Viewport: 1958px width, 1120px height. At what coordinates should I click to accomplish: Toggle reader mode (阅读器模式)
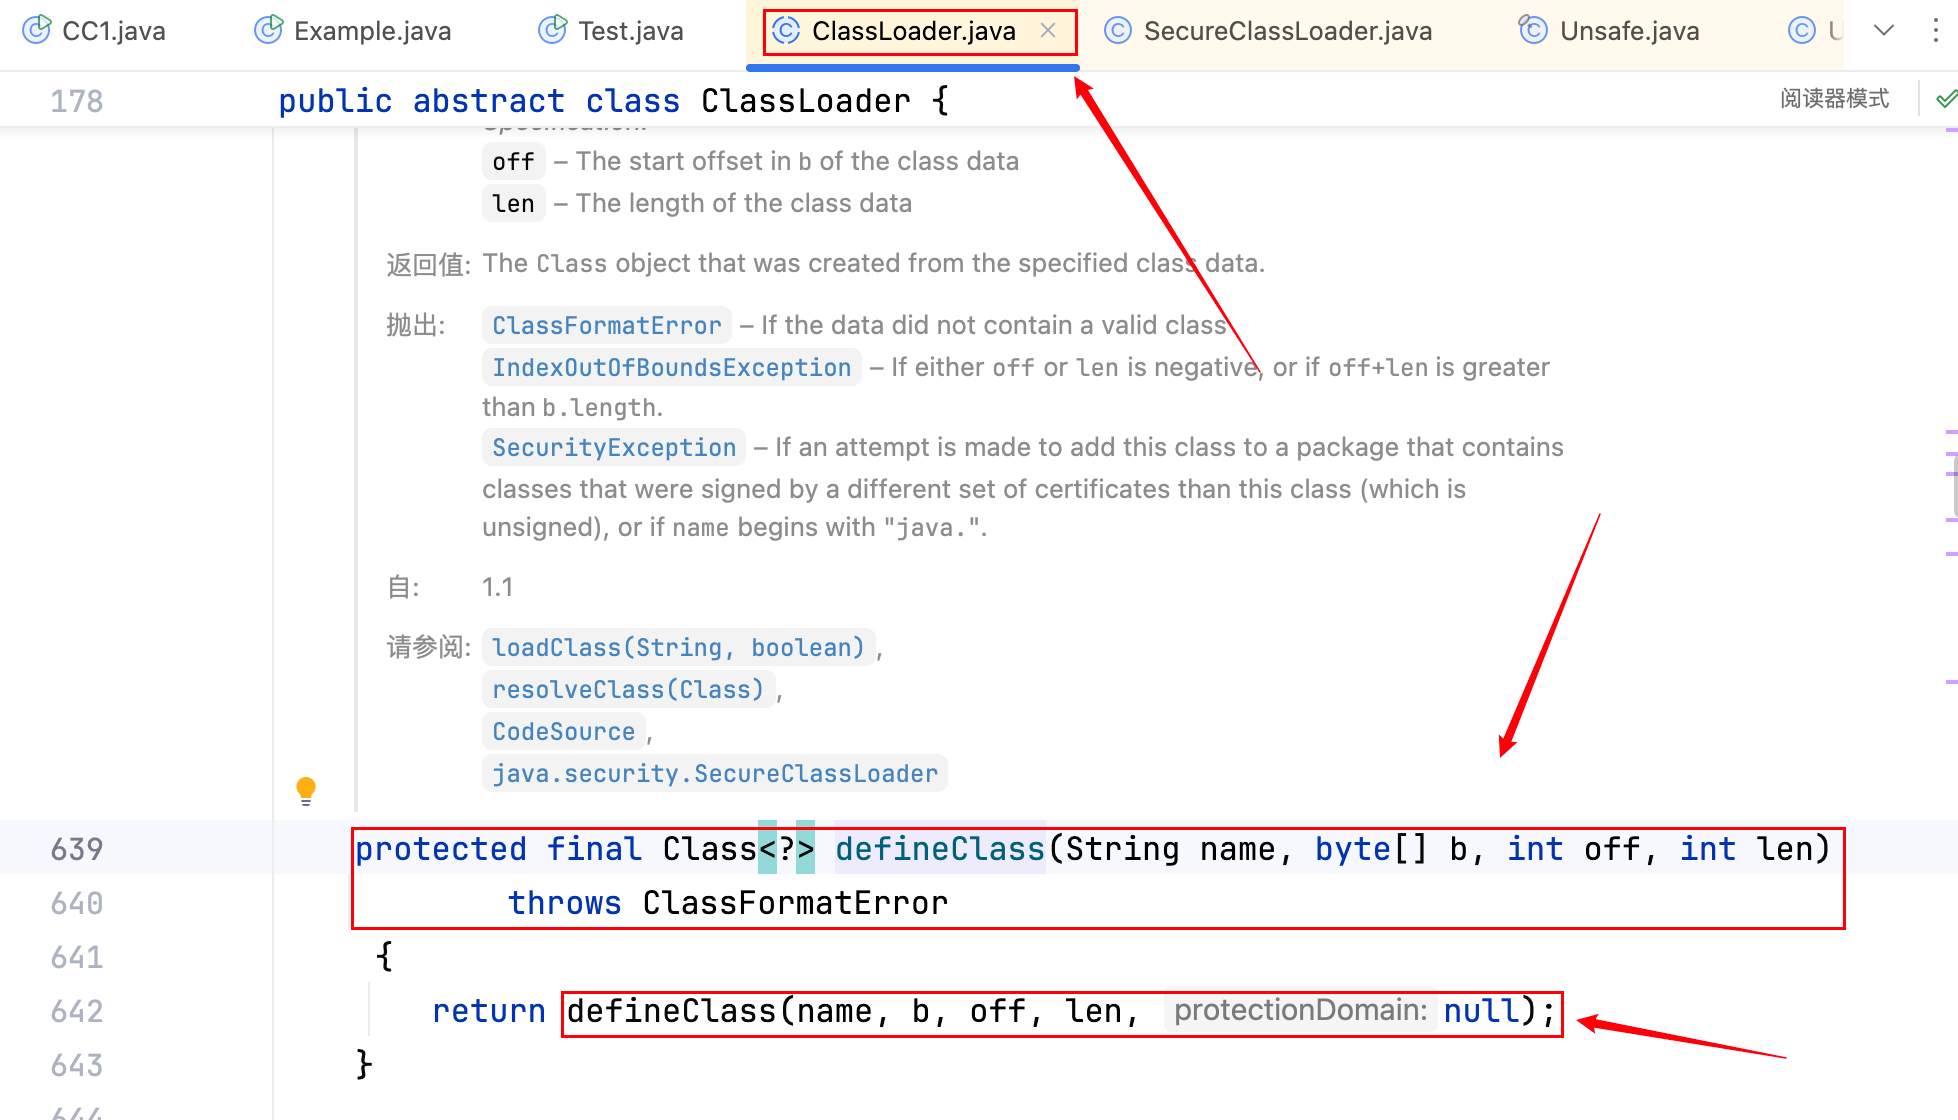(1834, 99)
